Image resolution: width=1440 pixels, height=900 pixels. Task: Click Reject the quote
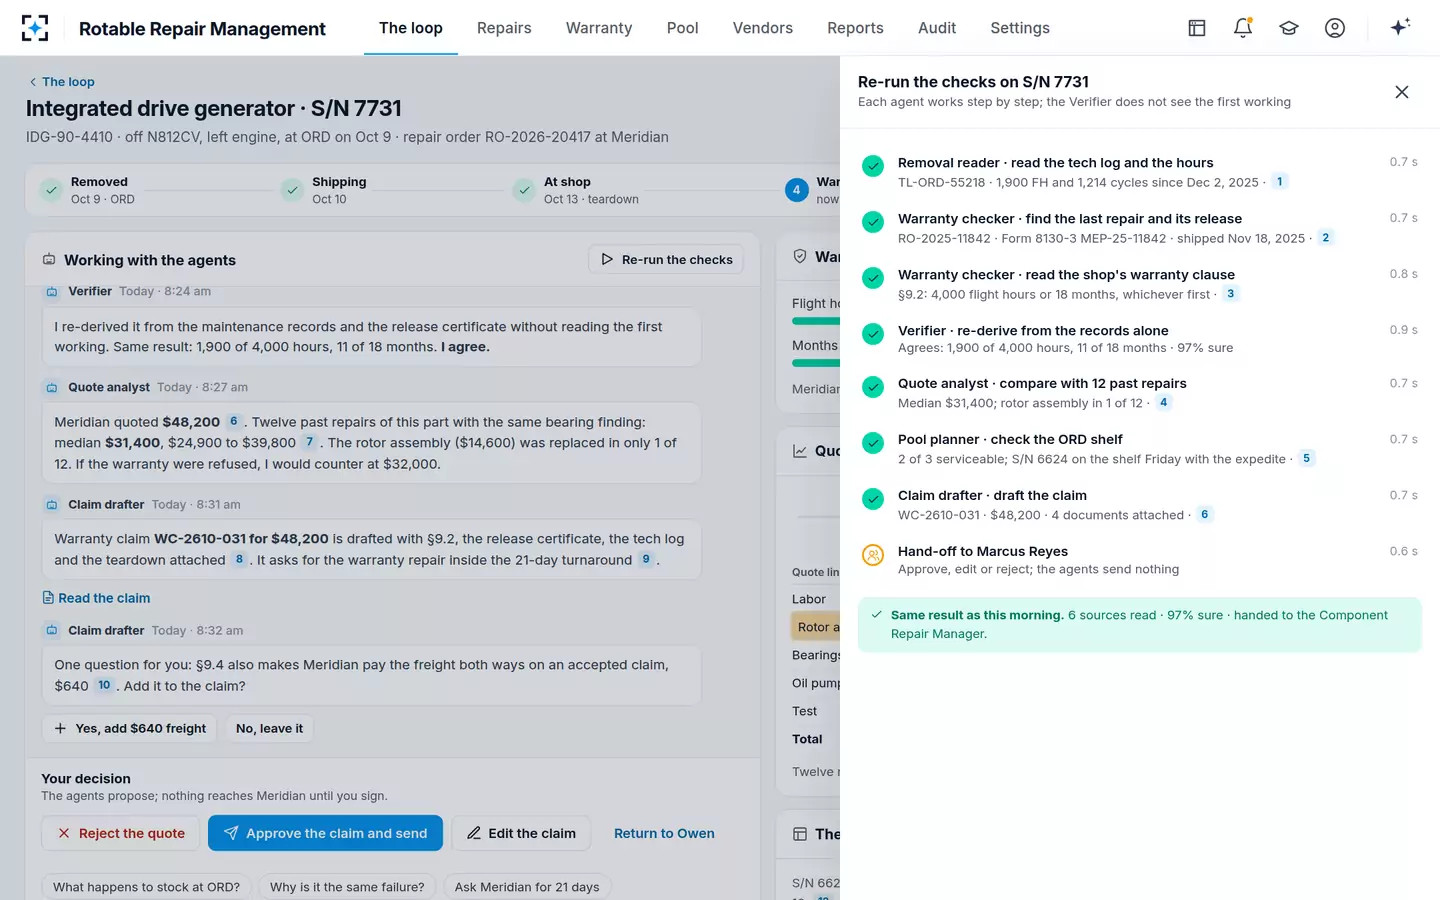pyautogui.click(x=121, y=833)
